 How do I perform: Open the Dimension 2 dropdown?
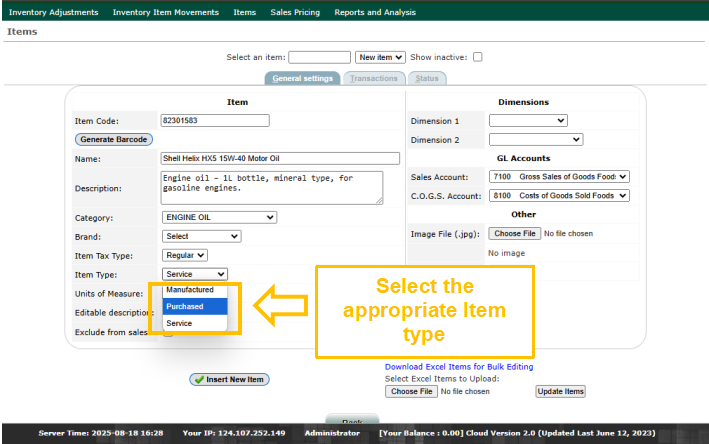click(536, 140)
